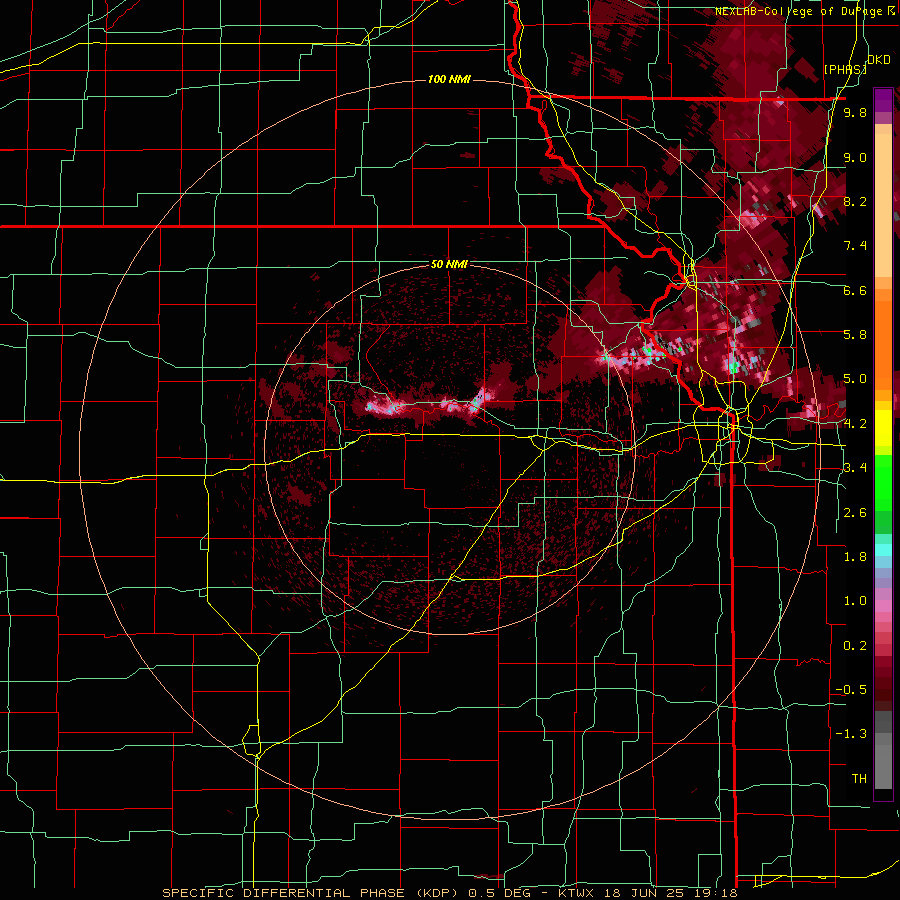
Task: Click the "[PHAS]" label above the color scale
Action: coord(845,69)
